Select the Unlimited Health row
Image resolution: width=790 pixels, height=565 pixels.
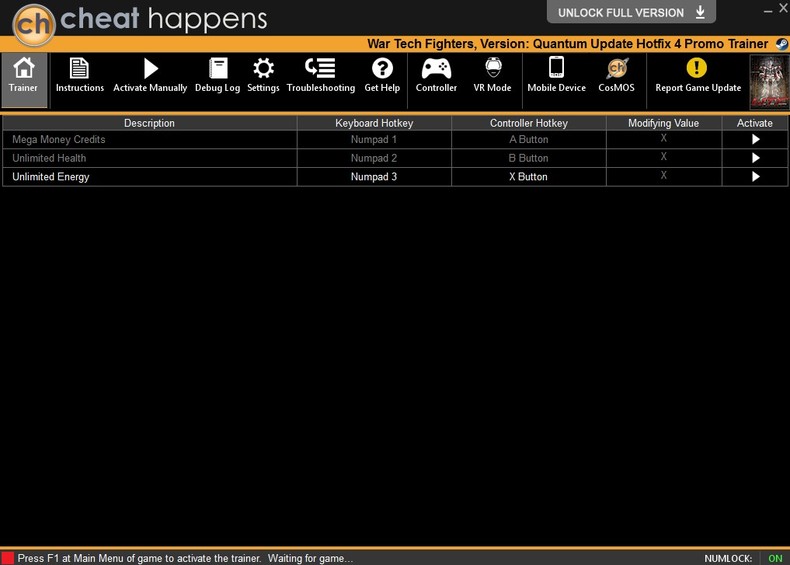[x=395, y=158]
